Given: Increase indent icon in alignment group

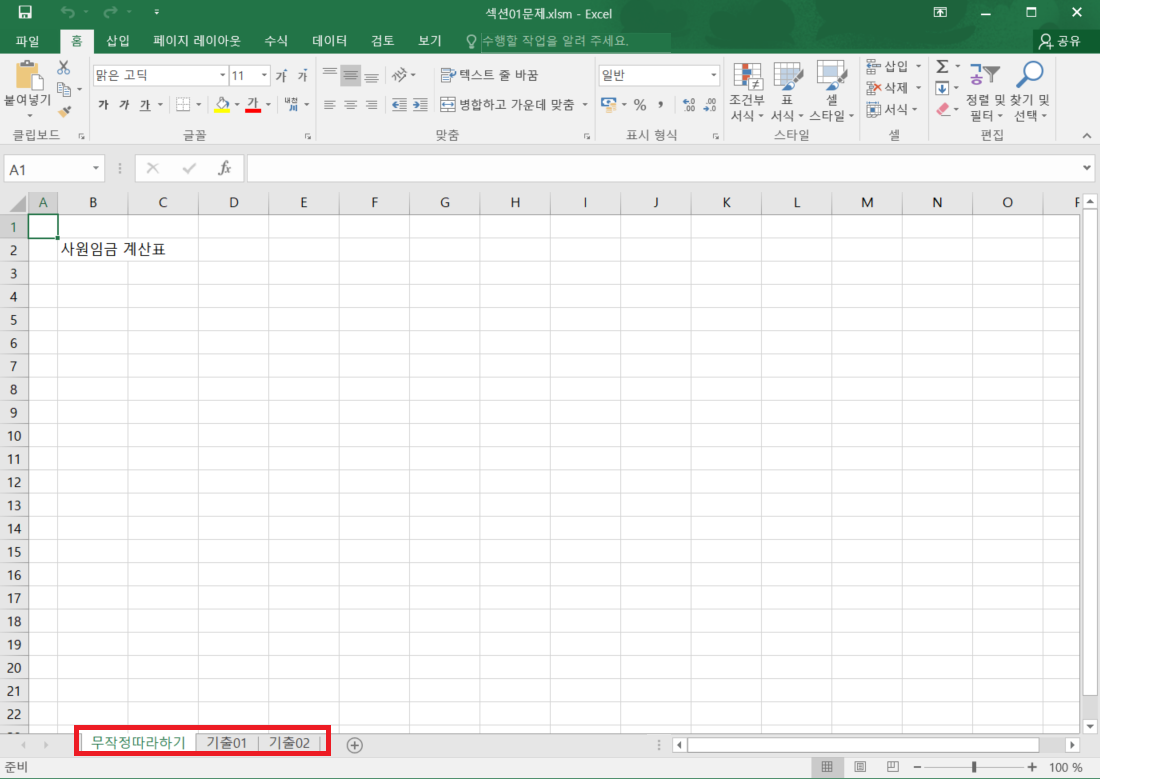Looking at the screenshot, I should coord(420,104).
